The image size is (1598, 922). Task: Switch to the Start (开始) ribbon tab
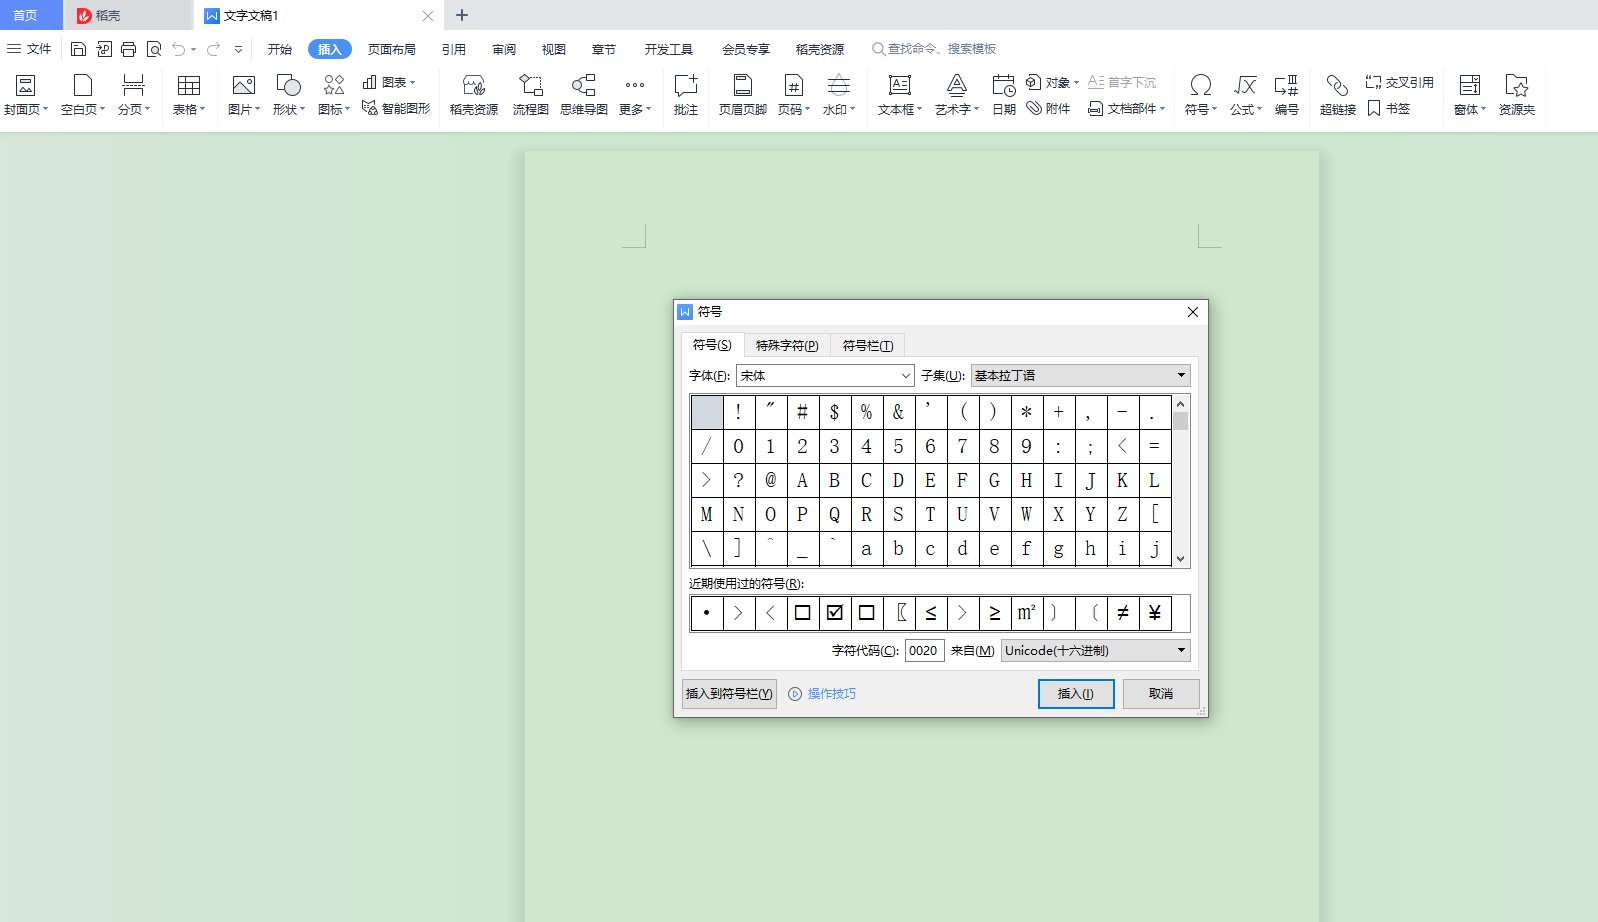[280, 49]
